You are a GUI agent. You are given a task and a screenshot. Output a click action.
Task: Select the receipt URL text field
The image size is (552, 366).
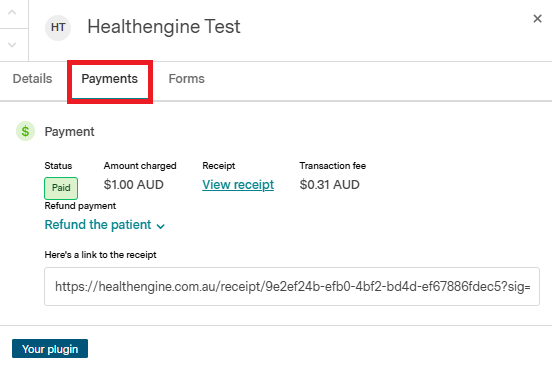292,286
